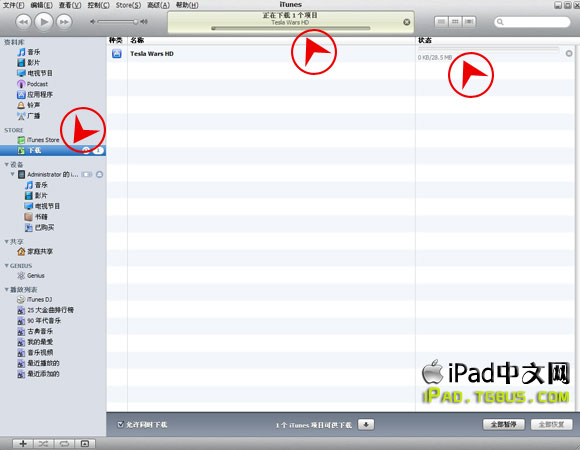Open 已购买 purchased list on the device

(40, 227)
